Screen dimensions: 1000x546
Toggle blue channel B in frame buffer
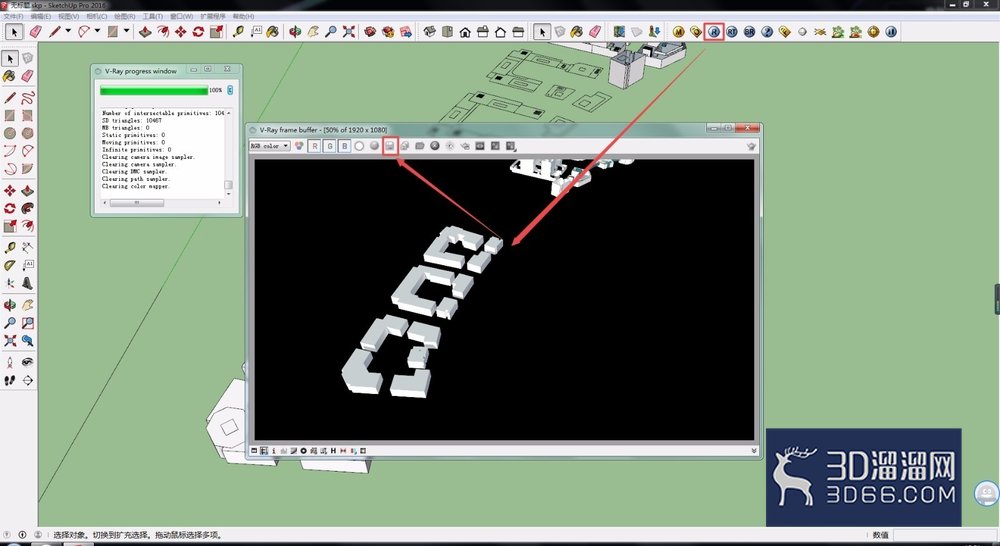(x=344, y=146)
